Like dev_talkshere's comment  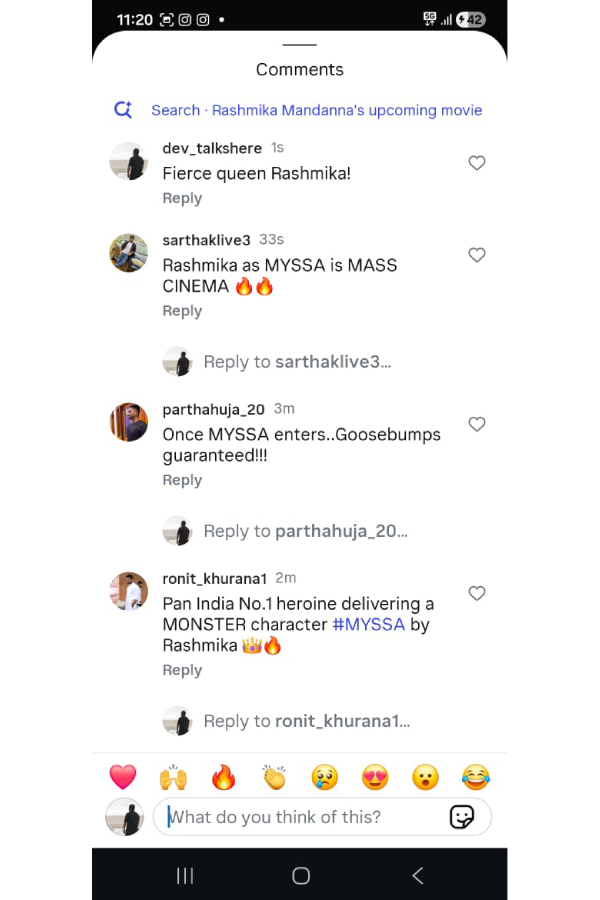[477, 163]
